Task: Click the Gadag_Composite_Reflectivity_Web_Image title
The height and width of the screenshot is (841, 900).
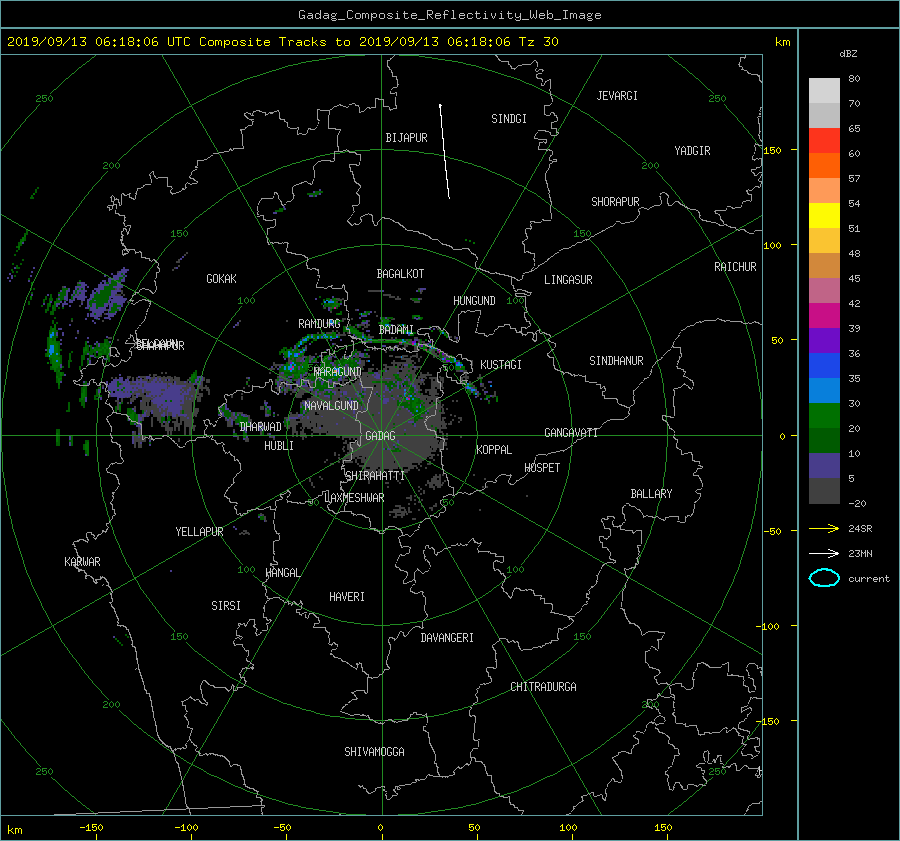Action: coord(449,15)
